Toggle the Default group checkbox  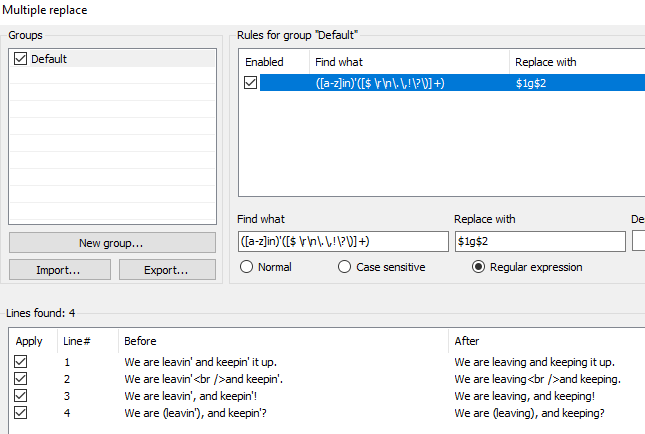(21, 59)
